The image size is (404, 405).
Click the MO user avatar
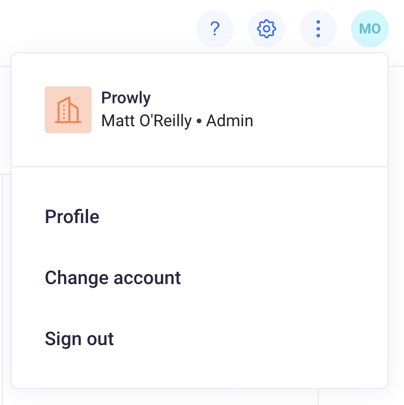(x=370, y=29)
